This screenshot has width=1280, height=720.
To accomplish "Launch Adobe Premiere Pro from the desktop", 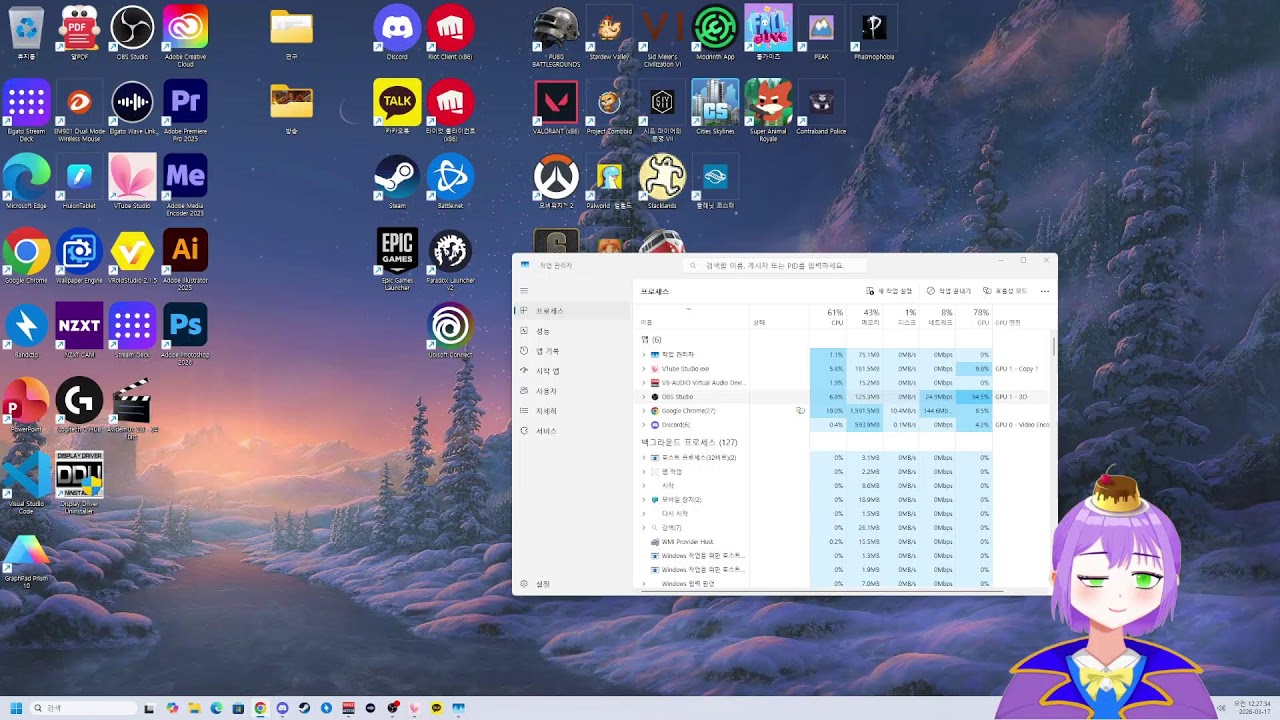I will pyautogui.click(x=185, y=109).
